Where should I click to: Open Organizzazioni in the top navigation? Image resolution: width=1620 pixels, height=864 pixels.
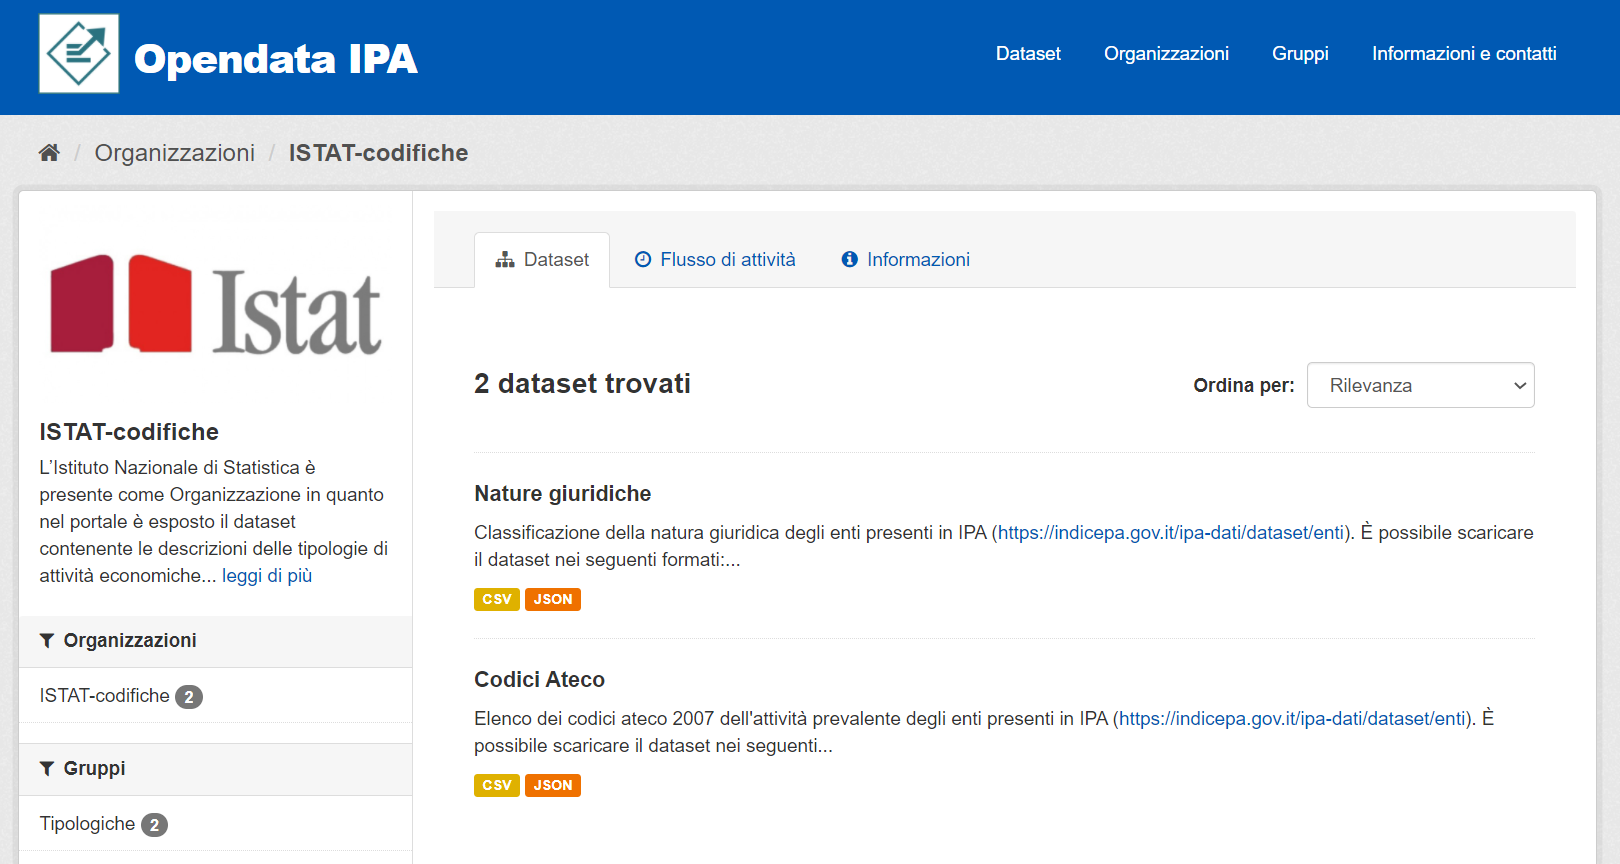tap(1166, 54)
